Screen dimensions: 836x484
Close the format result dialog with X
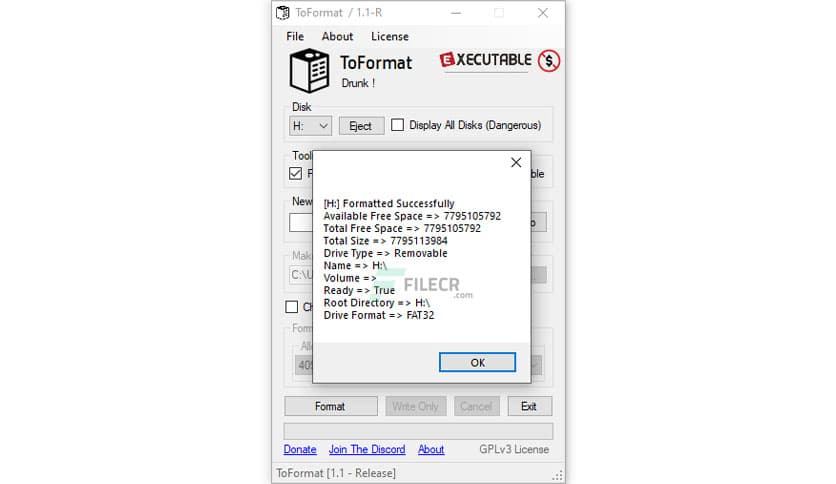(x=516, y=163)
